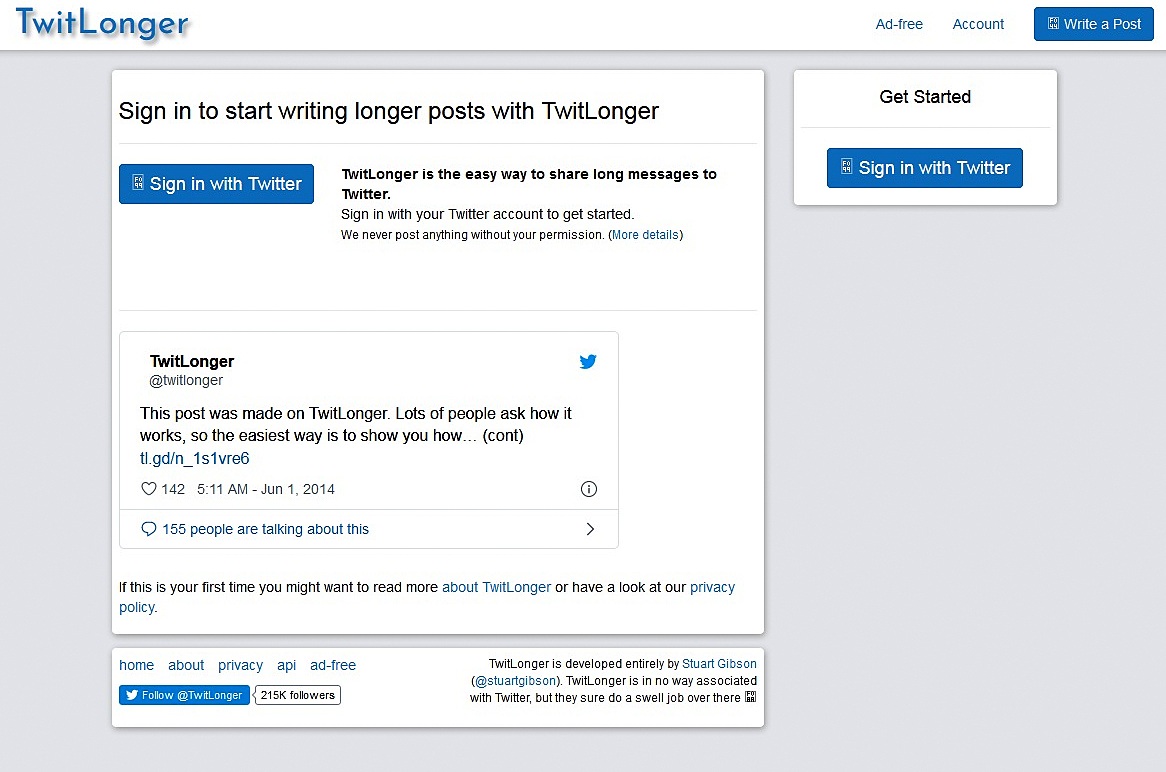1166x772 pixels.
Task: Click the 155 people are talking link
Action: point(265,529)
